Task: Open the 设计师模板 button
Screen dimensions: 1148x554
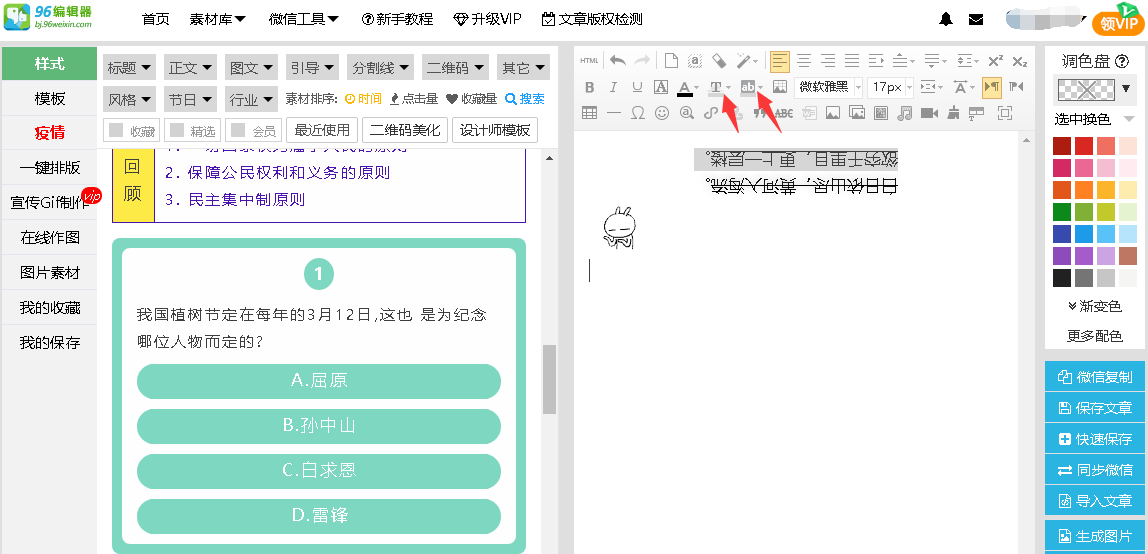Action: 496,131
